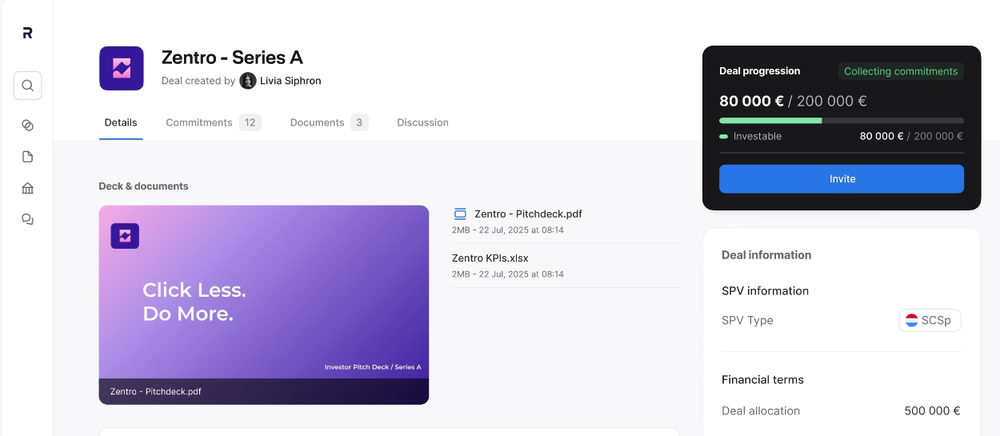
Task: Click the R logo in the sidebar
Action: click(27, 33)
